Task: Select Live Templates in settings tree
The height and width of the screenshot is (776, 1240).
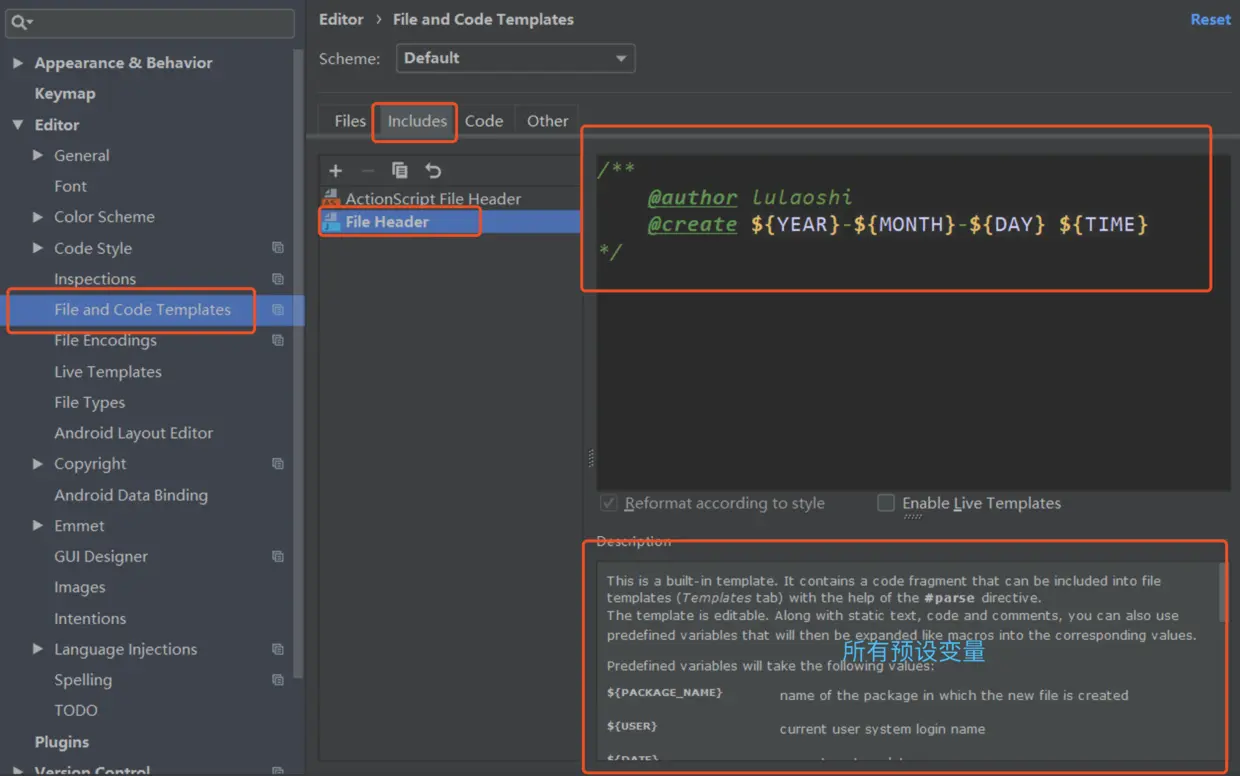Action: coord(108,372)
